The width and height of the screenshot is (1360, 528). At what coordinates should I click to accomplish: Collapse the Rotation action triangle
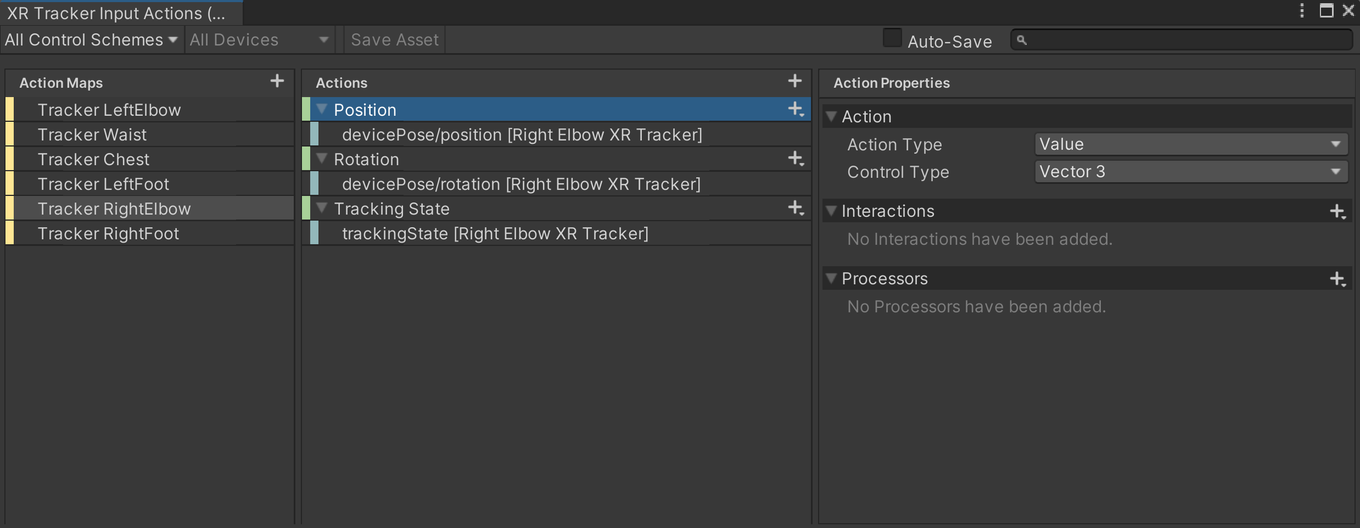[x=322, y=159]
